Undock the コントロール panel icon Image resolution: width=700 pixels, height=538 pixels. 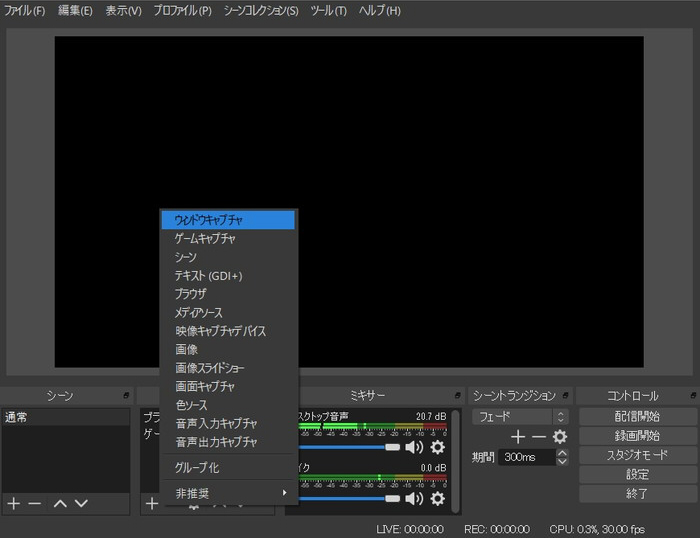click(693, 396)
